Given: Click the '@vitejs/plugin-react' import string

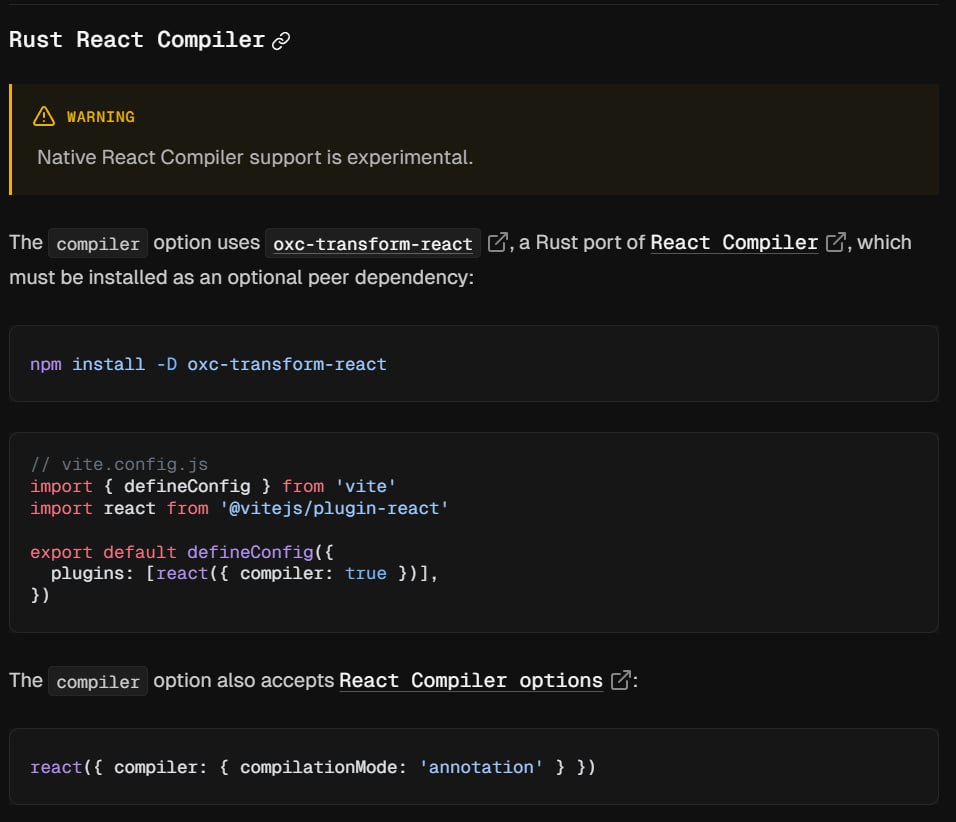Looking at the screenshot, I should [334, 508].
